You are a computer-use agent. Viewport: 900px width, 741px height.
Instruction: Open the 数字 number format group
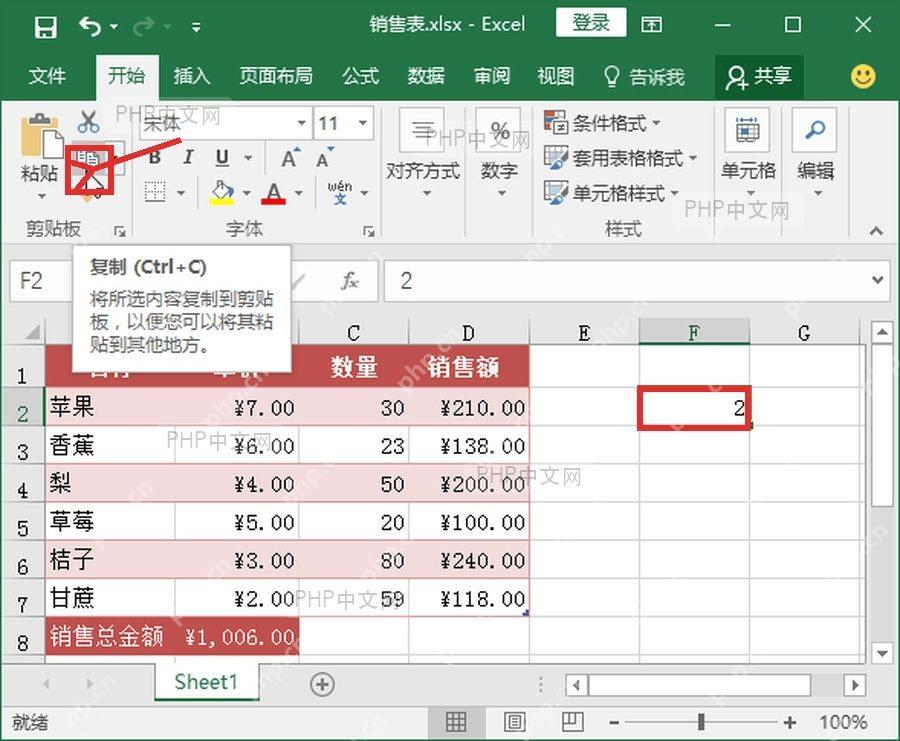coord(499,153)
